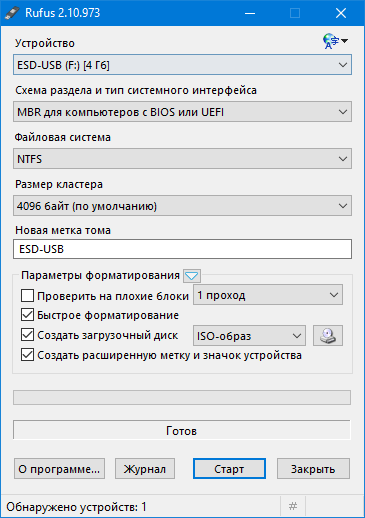Click the disc icon to select ISO image
The image size is (365, 518).
tap(328, 336)
